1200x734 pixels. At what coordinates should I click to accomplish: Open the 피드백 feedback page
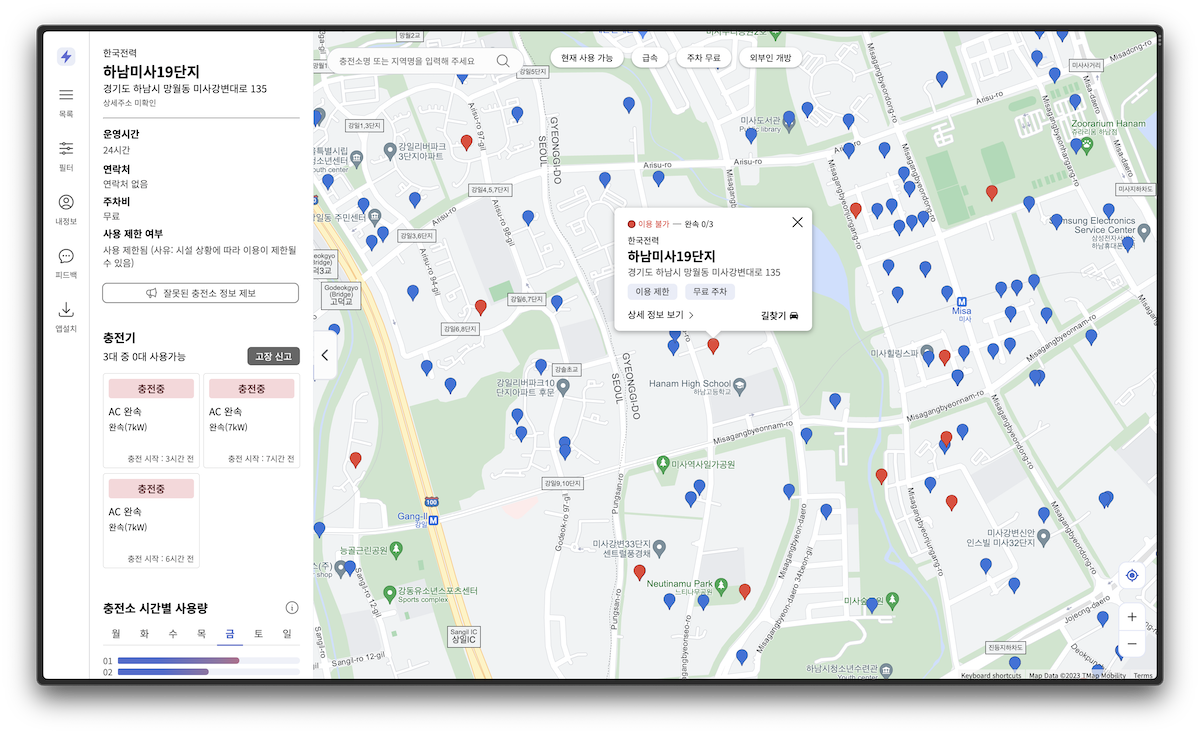[66, 263]
